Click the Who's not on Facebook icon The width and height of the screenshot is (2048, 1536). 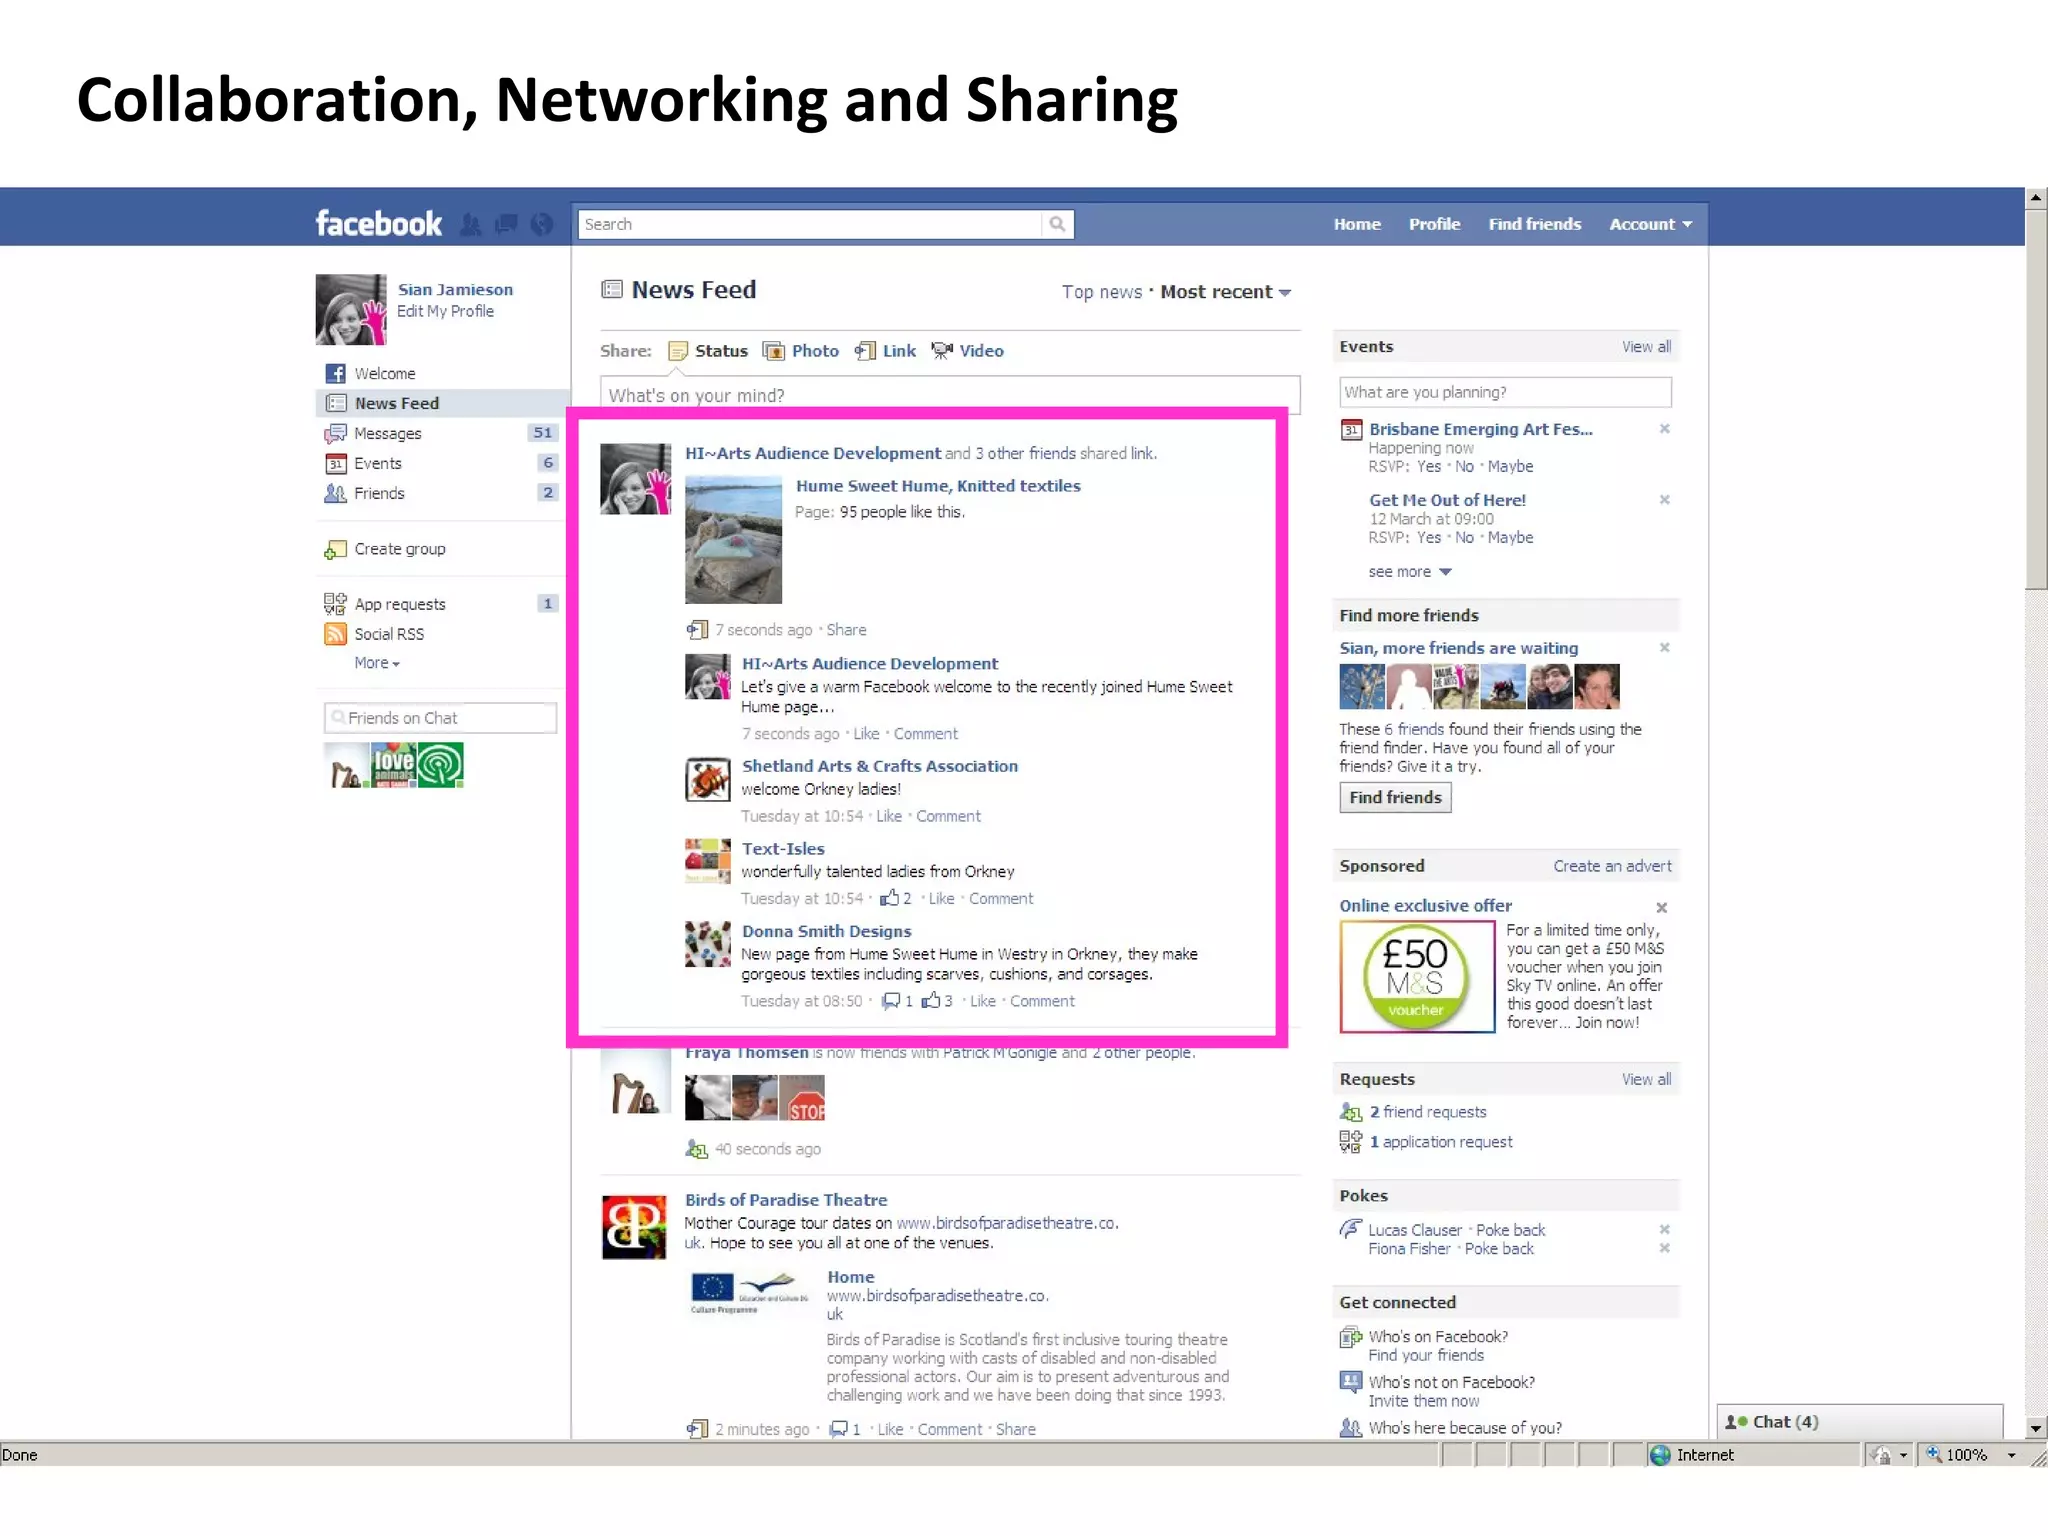(x=1351, y=1382)
